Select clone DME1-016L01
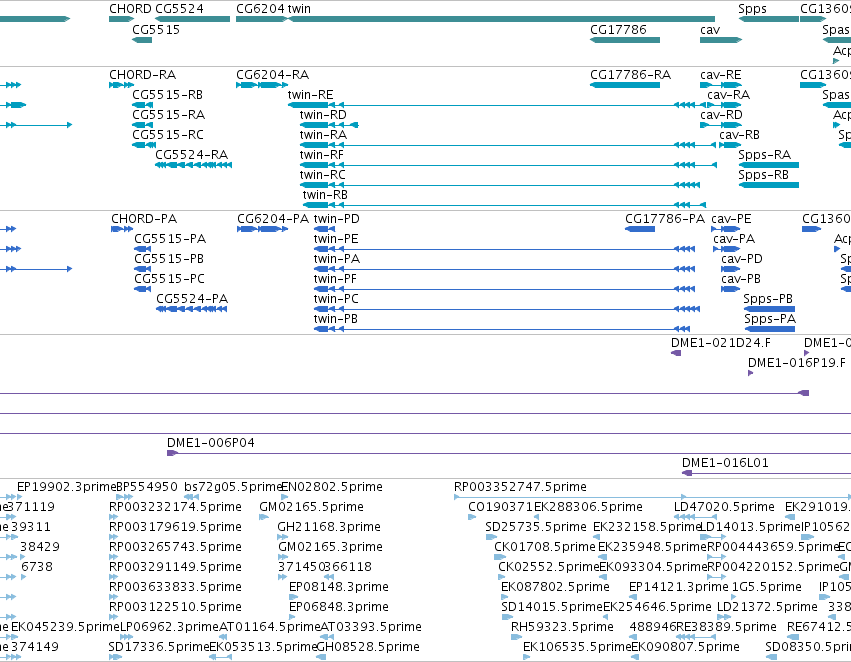The image size is (851, 662). [725, 463]
